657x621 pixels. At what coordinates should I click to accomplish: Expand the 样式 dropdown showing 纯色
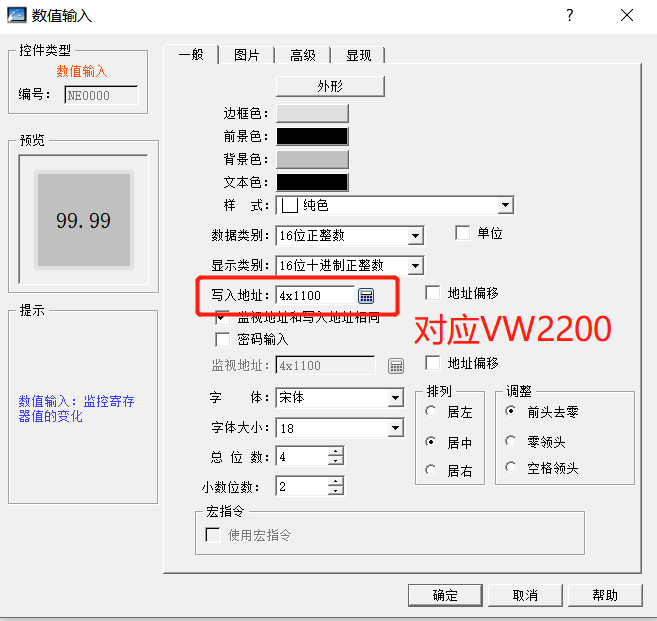tap(505, 205)
